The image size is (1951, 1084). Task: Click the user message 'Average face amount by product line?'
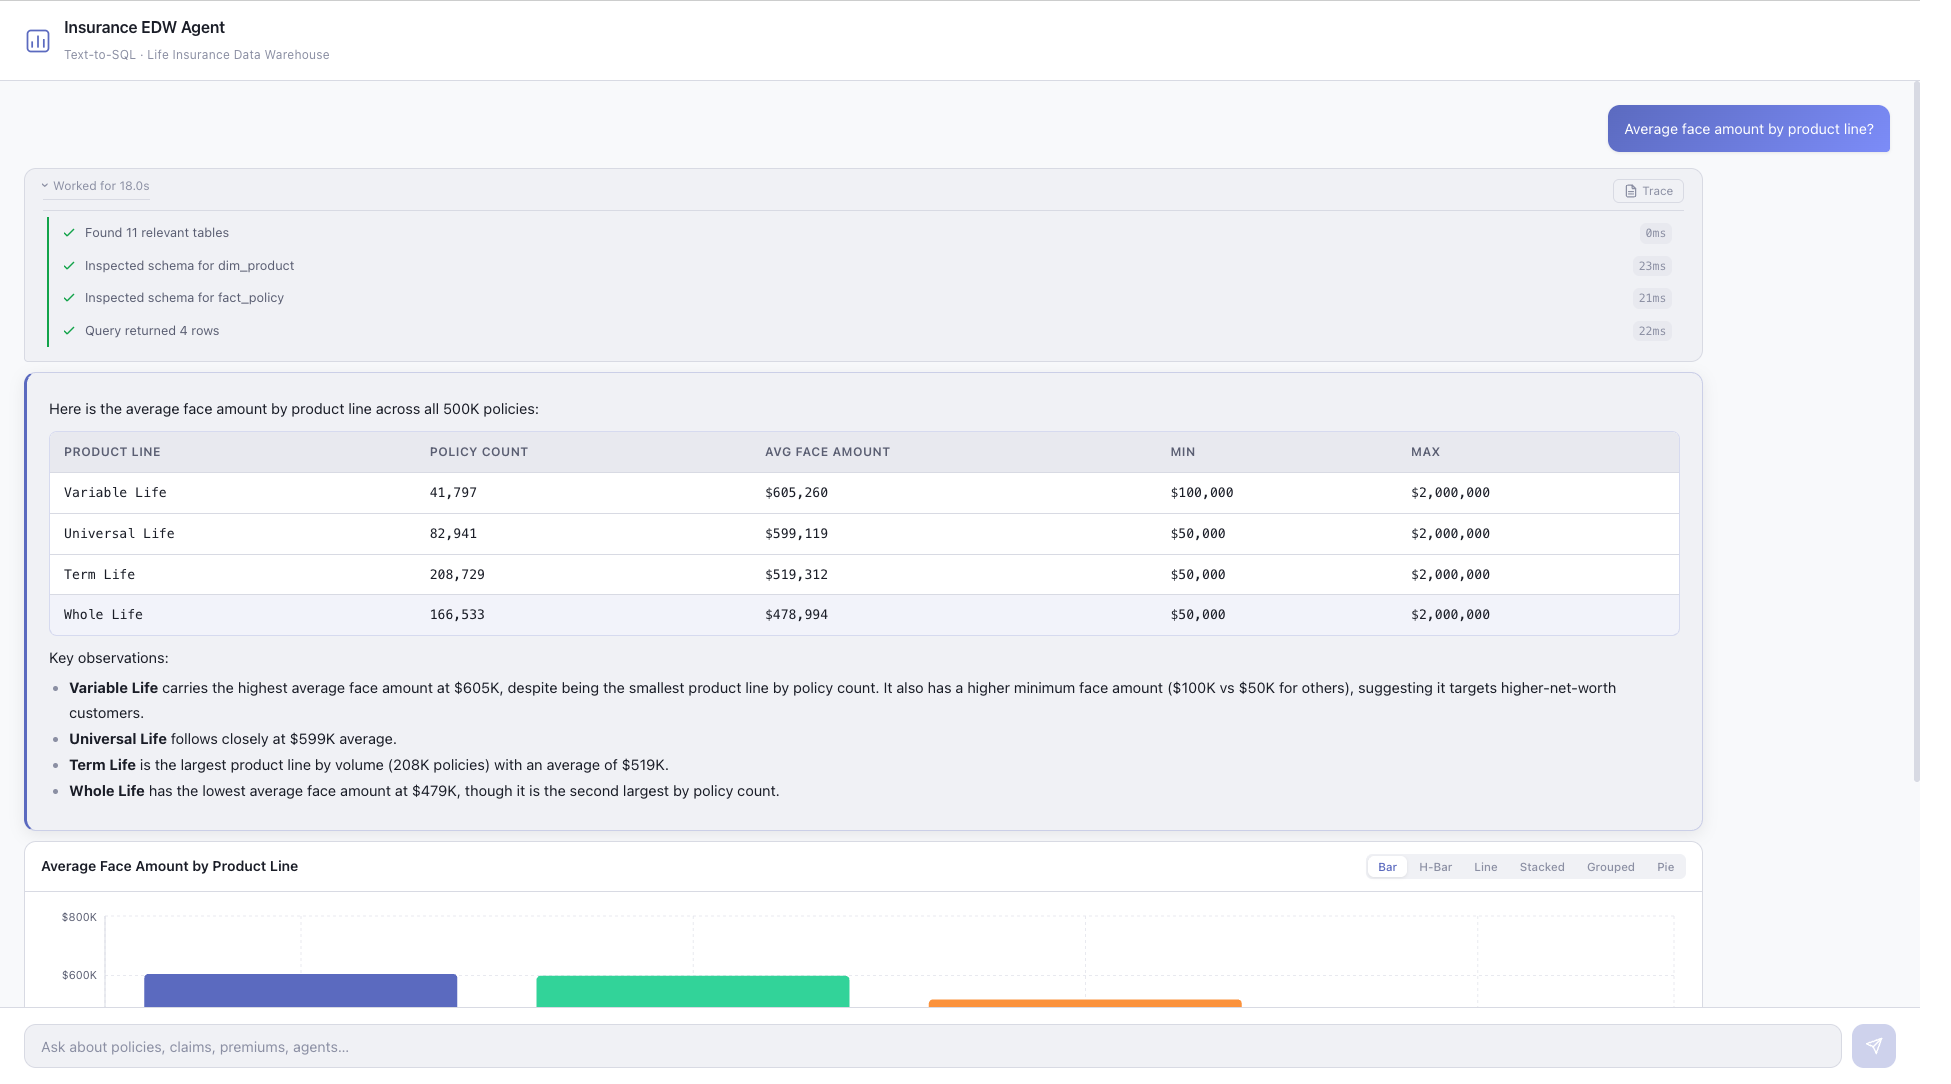1748,129
